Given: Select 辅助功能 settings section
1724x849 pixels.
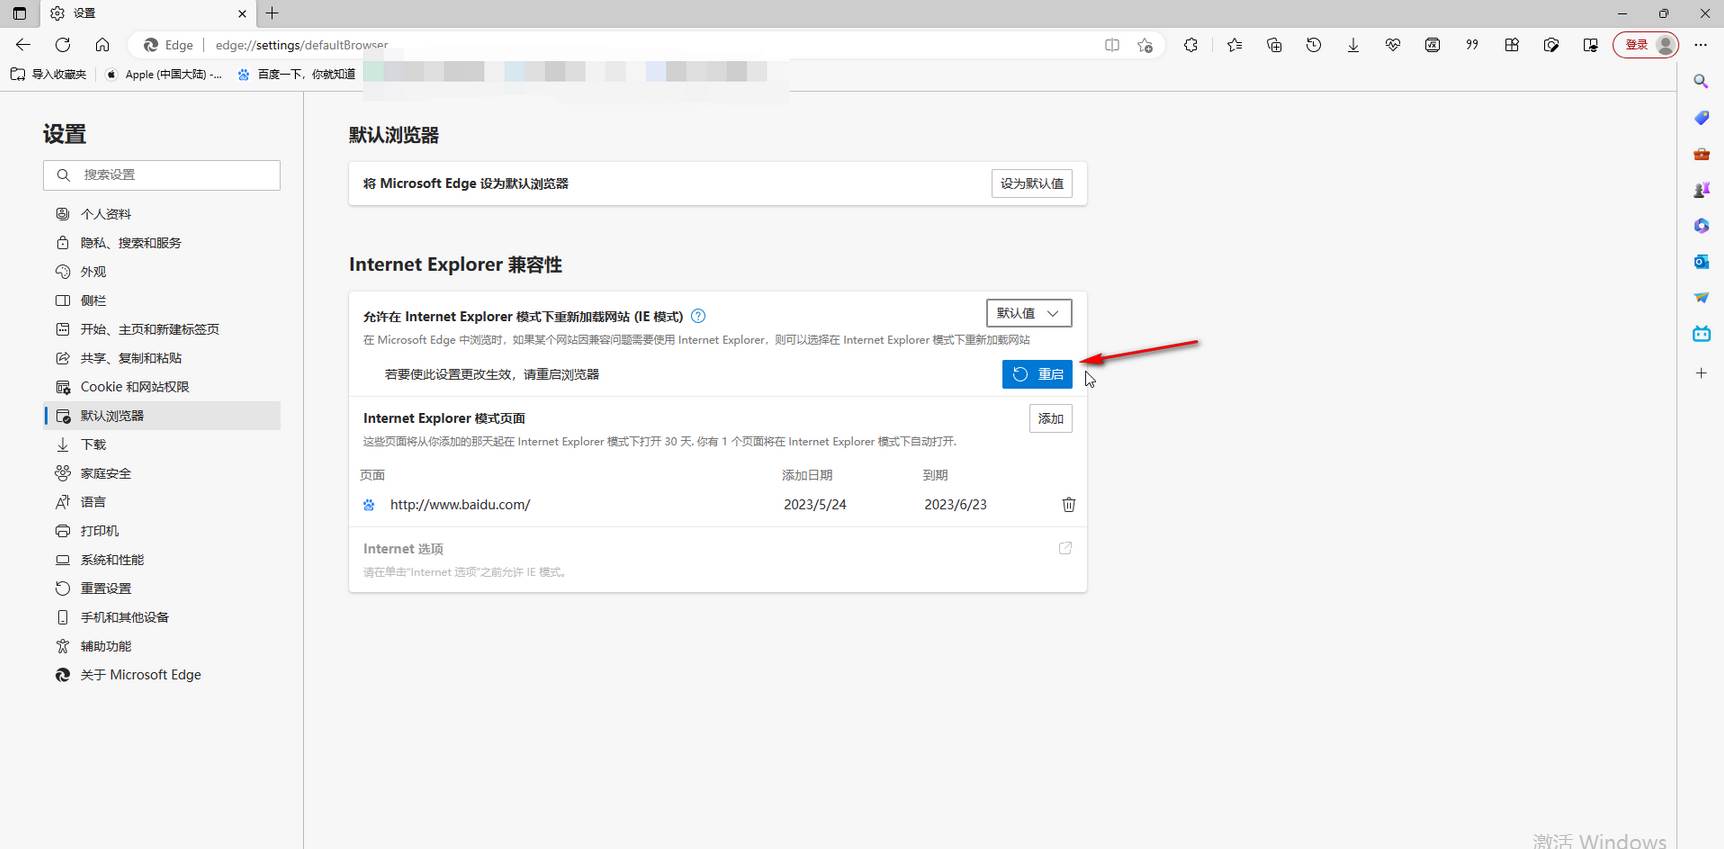Looking at the screenshot, I should [x=162, y=646].
